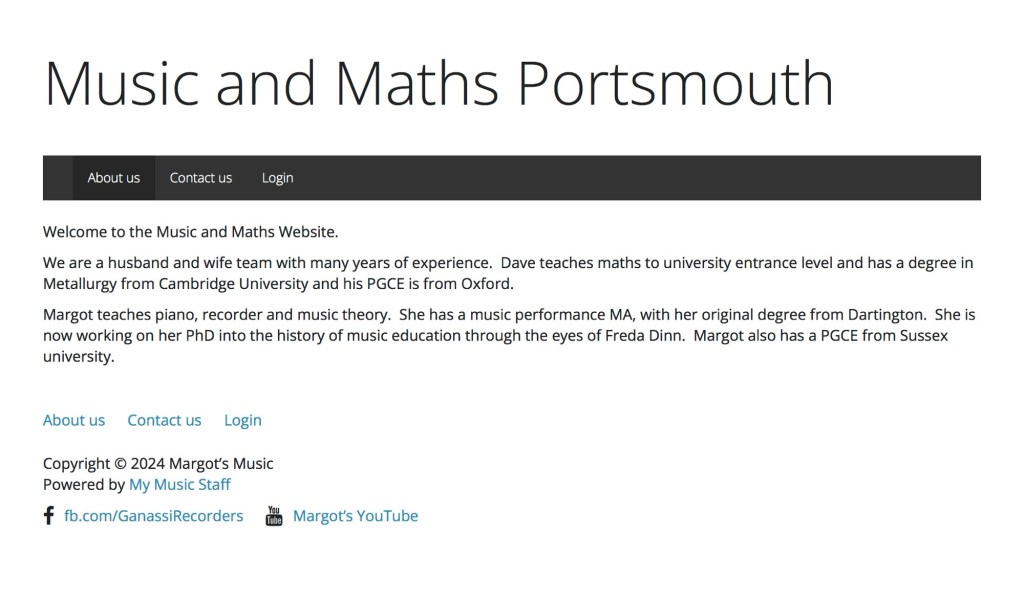Image resolution: width=1024 pixels, height=601 pixels.
Task: Open the footer Contact us link
Action: pyautogui.click(x=164, y=420)
